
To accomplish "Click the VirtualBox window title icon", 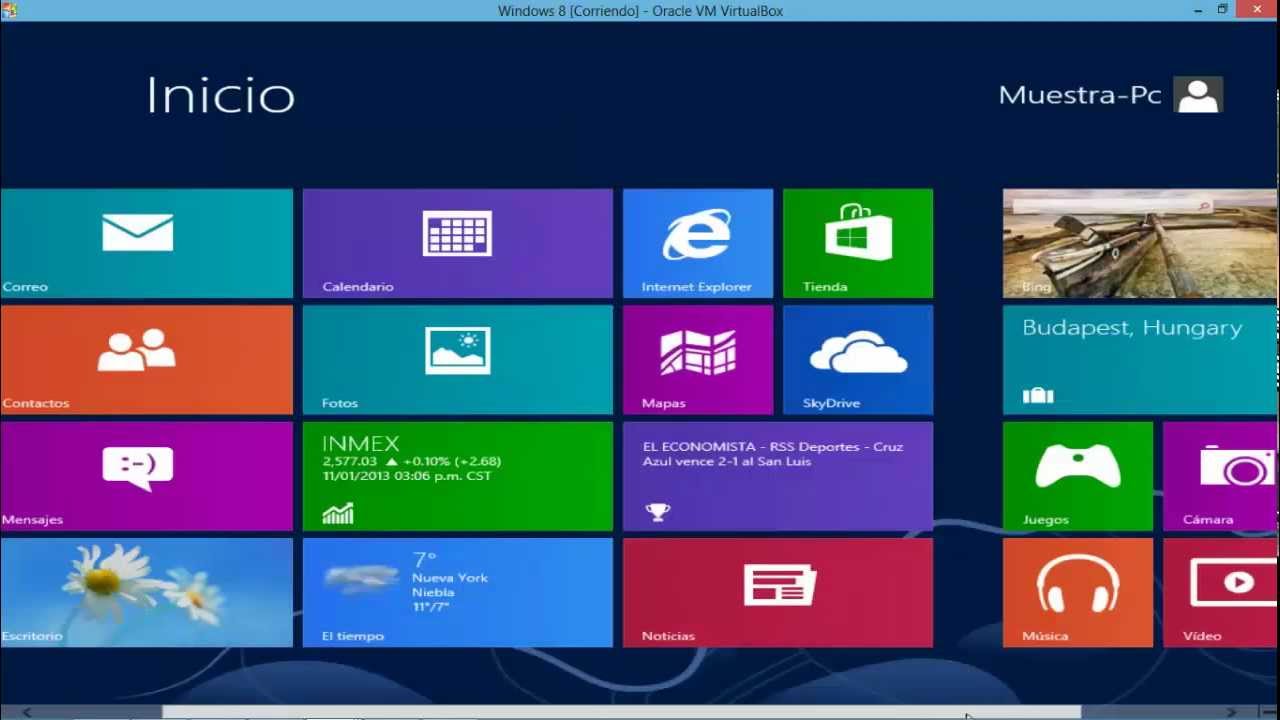I will click(10, 10).
